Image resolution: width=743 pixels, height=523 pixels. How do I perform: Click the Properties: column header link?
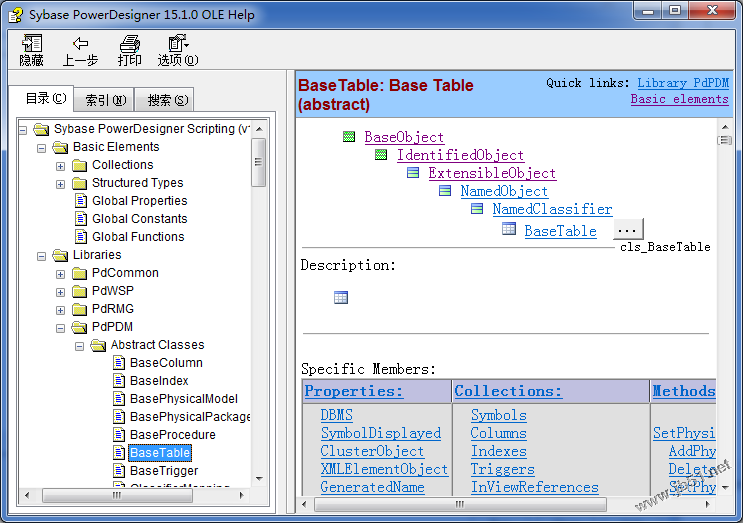[353, 391]
